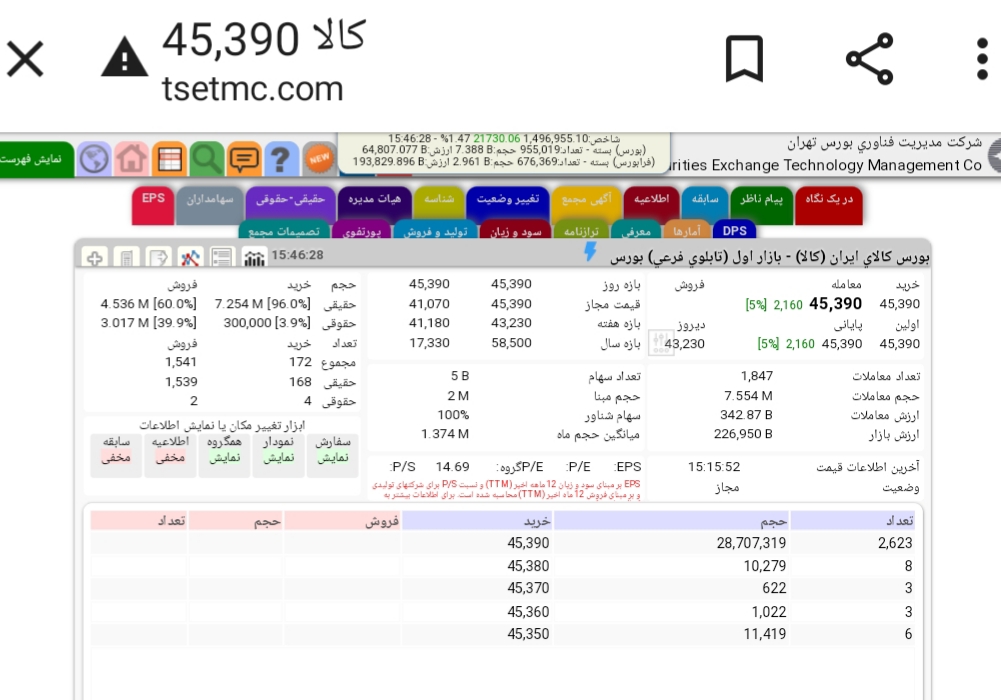Click the تعداد column header under buy side
Image resolution: width=1001 pixels, height=700 pixels.
pos(852,521)
